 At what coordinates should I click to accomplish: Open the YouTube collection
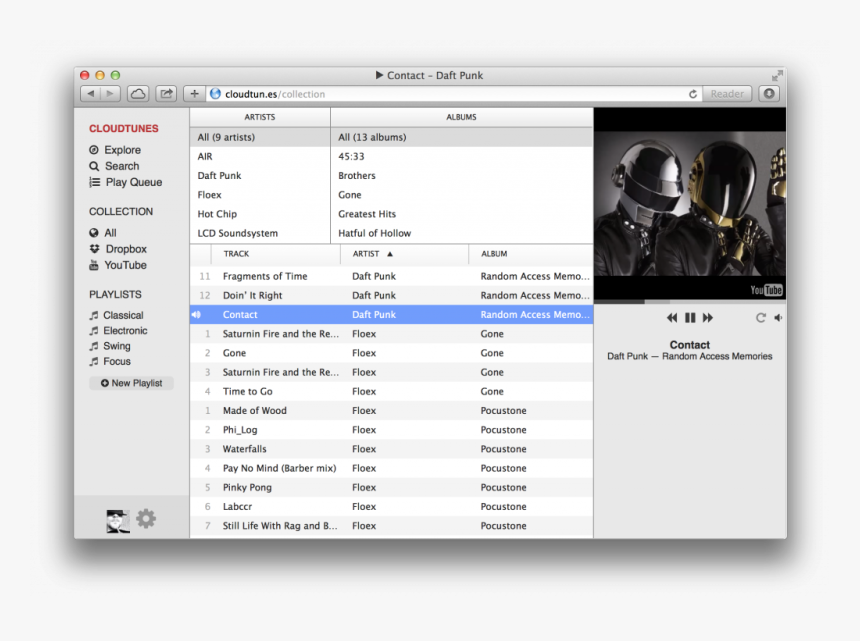pyautogui.click(x=118, y=265)
